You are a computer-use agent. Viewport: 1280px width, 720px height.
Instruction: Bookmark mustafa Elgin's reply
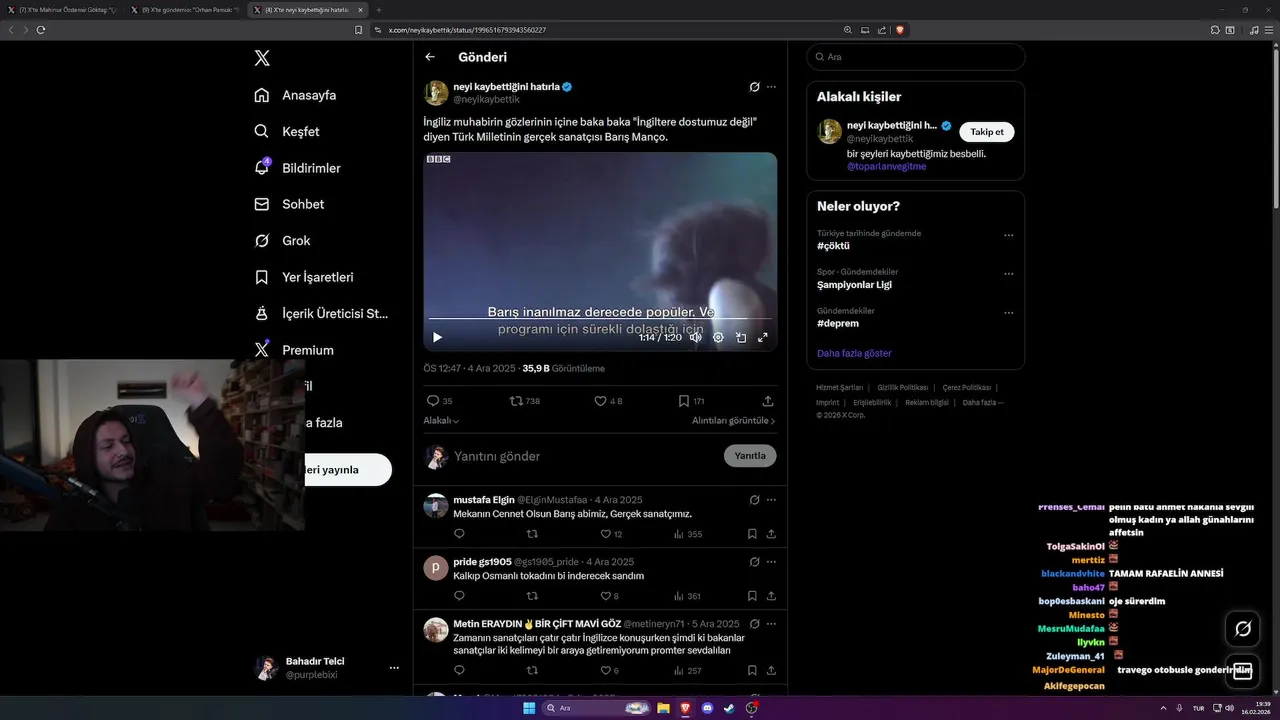(x=752, y=534)
